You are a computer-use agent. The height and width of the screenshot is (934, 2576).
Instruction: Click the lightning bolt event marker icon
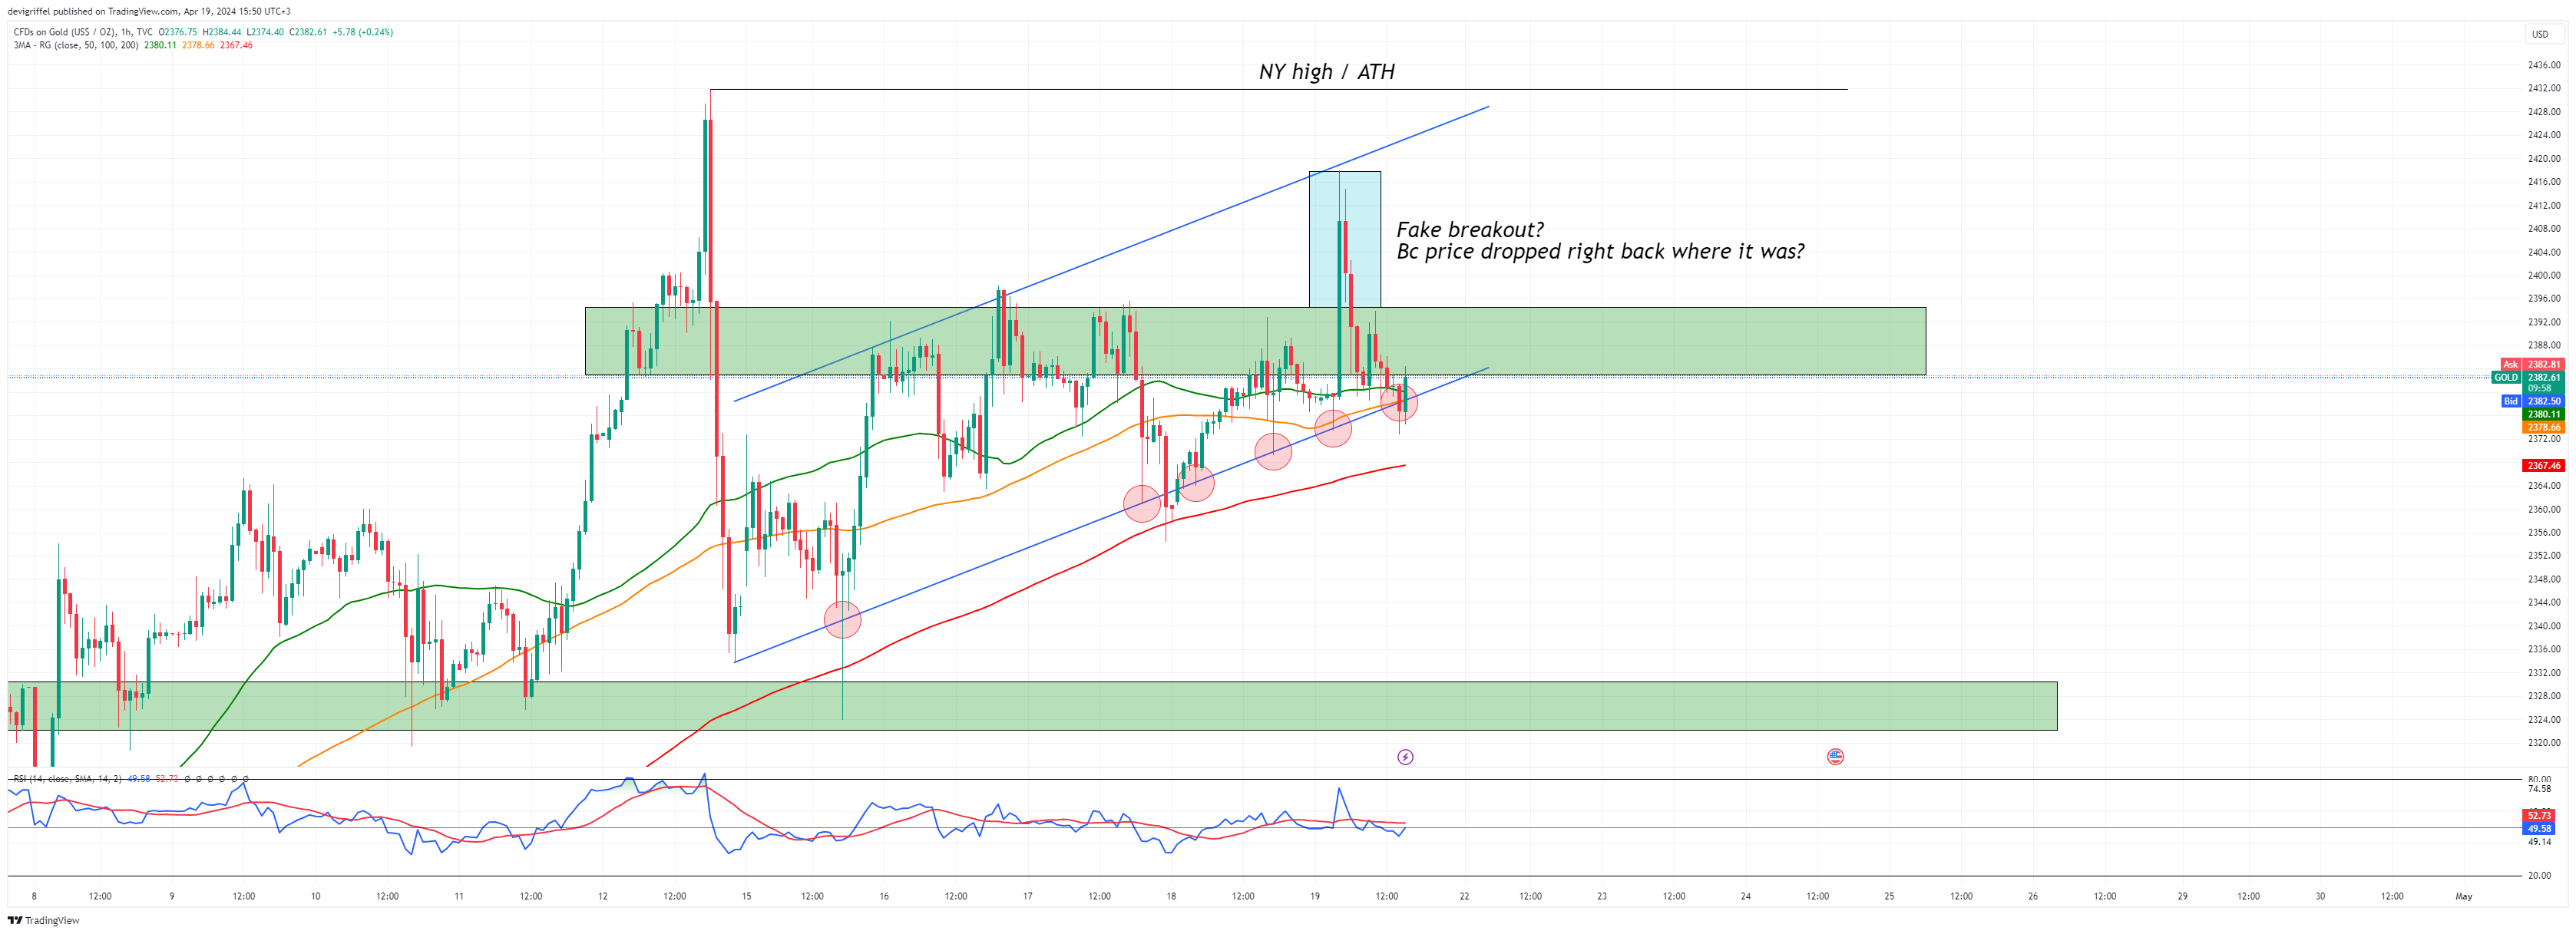pyautogui.click(x=1405, y=757)
